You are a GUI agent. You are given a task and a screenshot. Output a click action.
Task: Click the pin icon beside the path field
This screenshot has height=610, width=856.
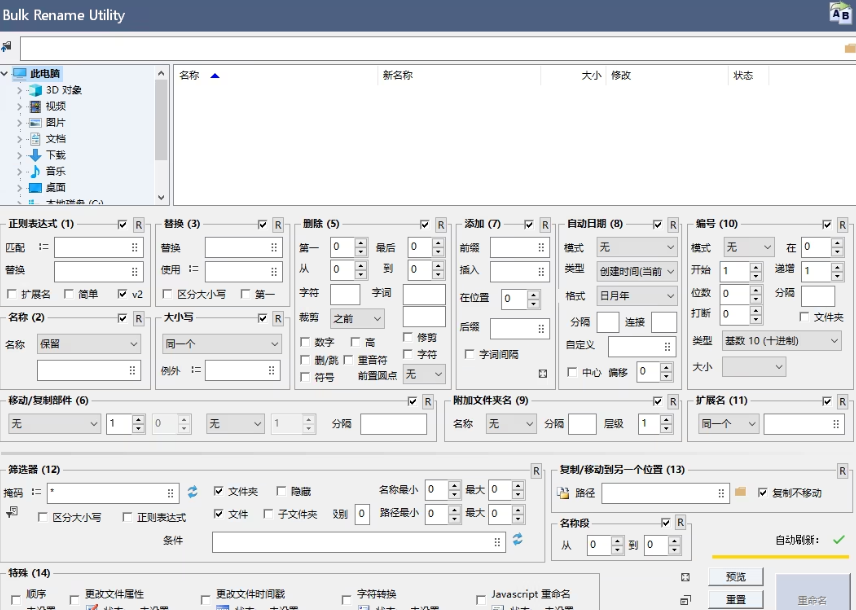coord(7,47)
